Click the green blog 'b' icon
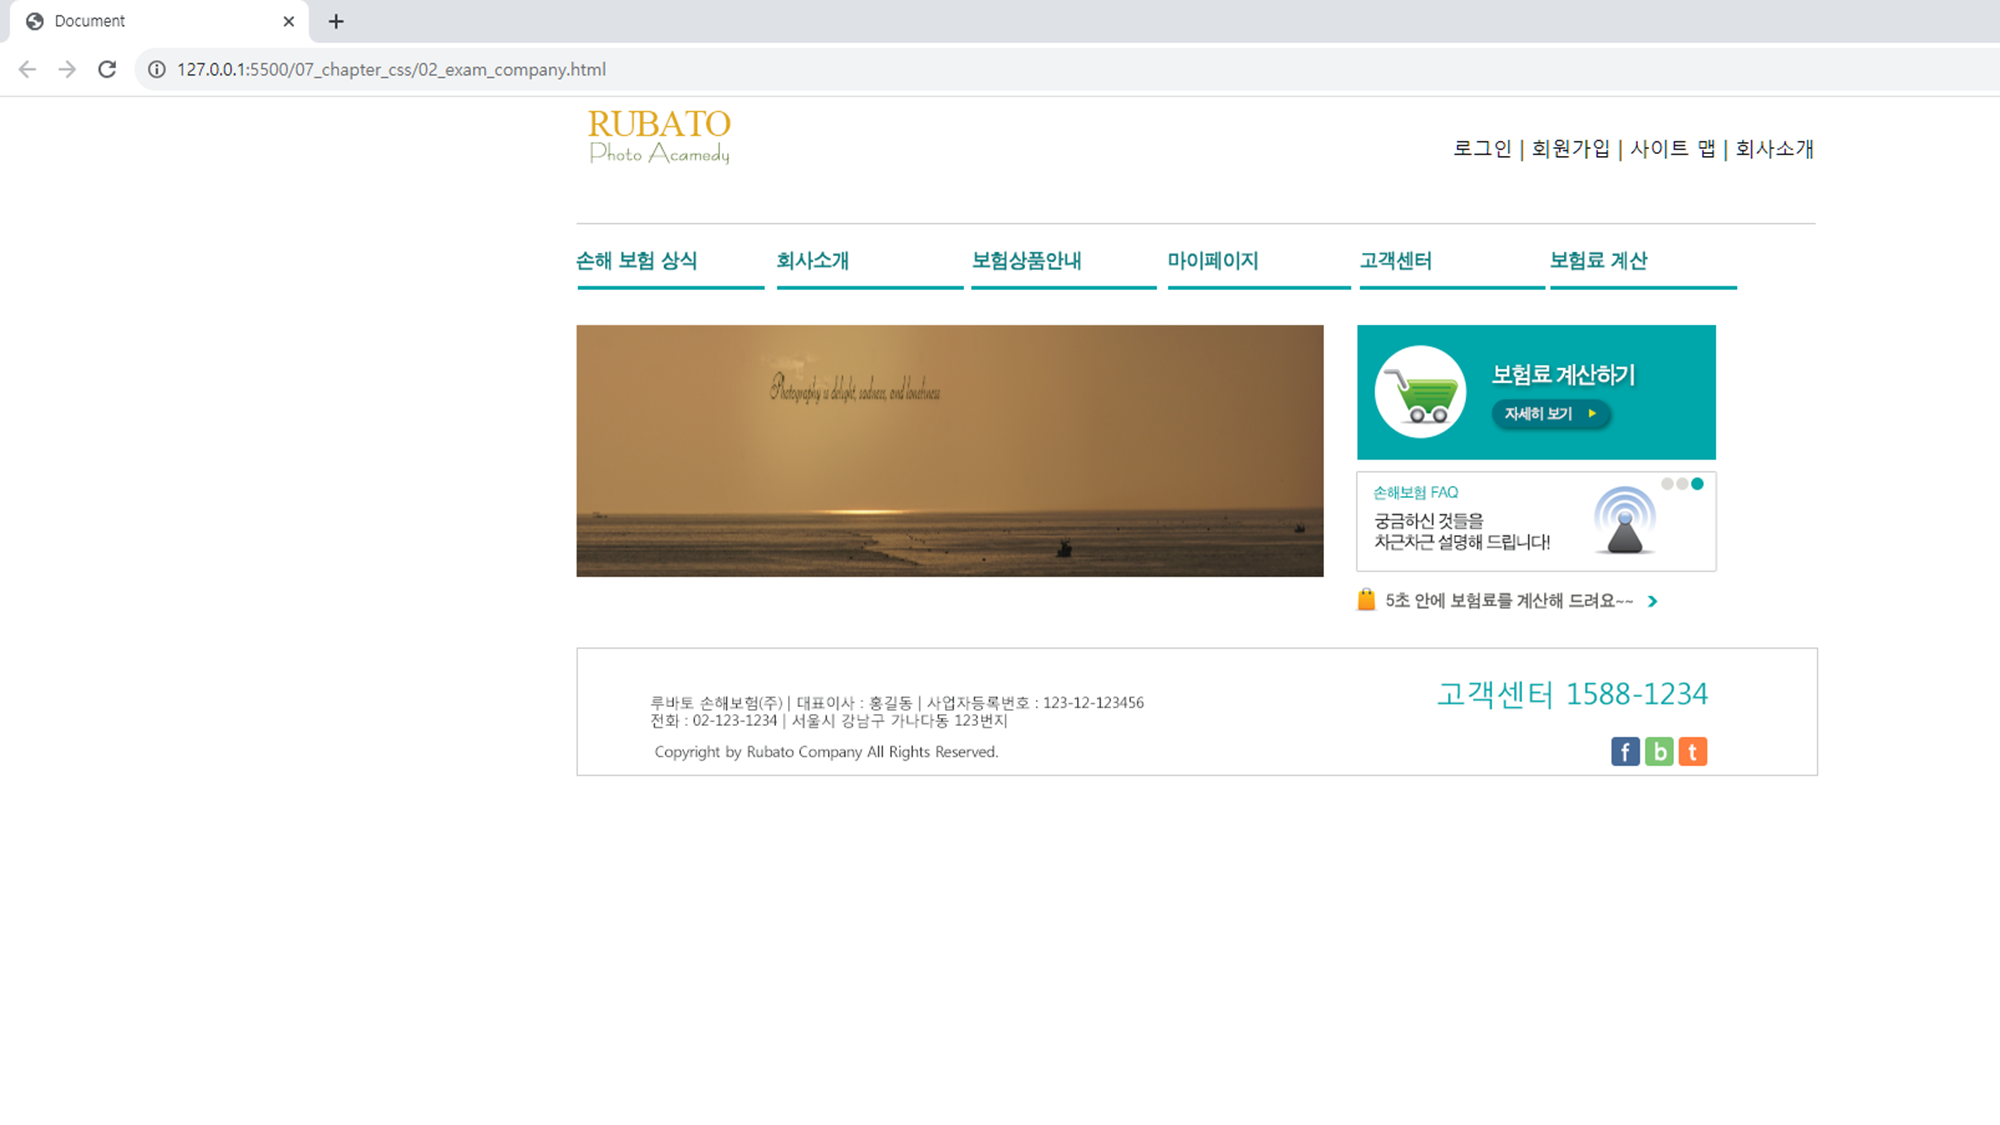The height and width of the screenshot is (1125, 2000). click(x=1659, y=751)
